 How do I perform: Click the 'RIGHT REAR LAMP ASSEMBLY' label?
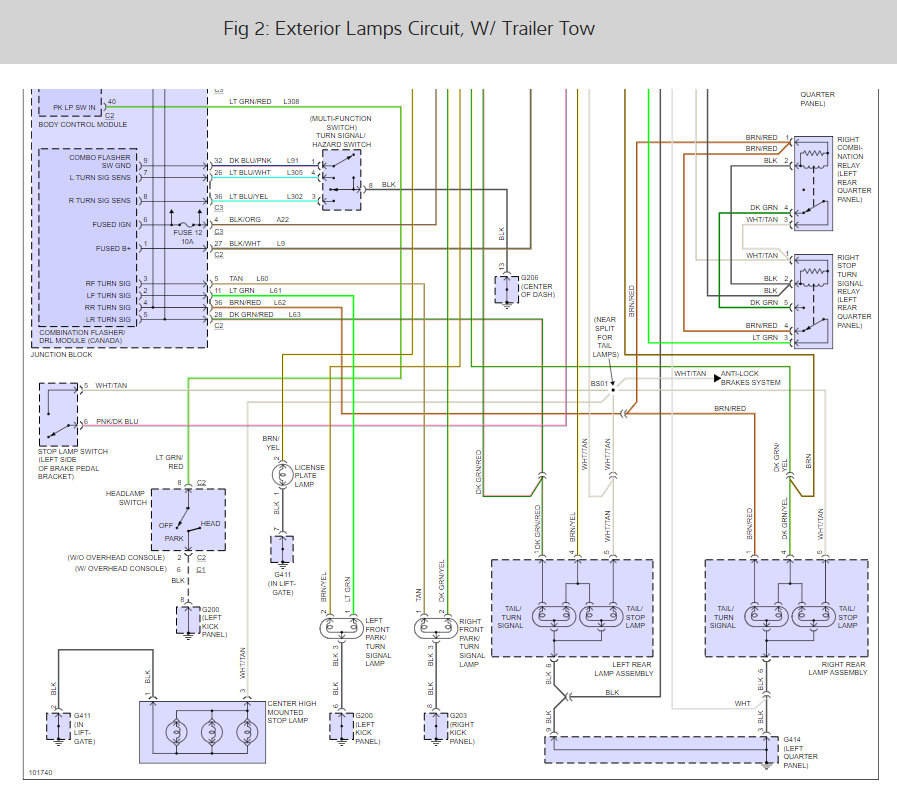tap(838, 668)
